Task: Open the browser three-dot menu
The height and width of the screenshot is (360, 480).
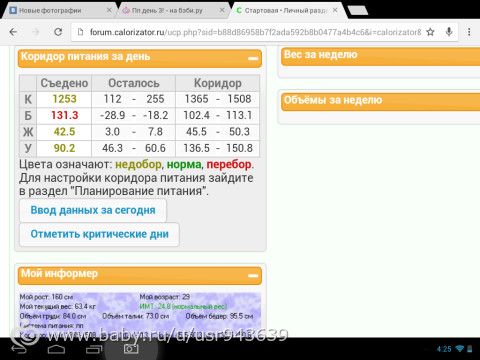Action: point(469,32)
